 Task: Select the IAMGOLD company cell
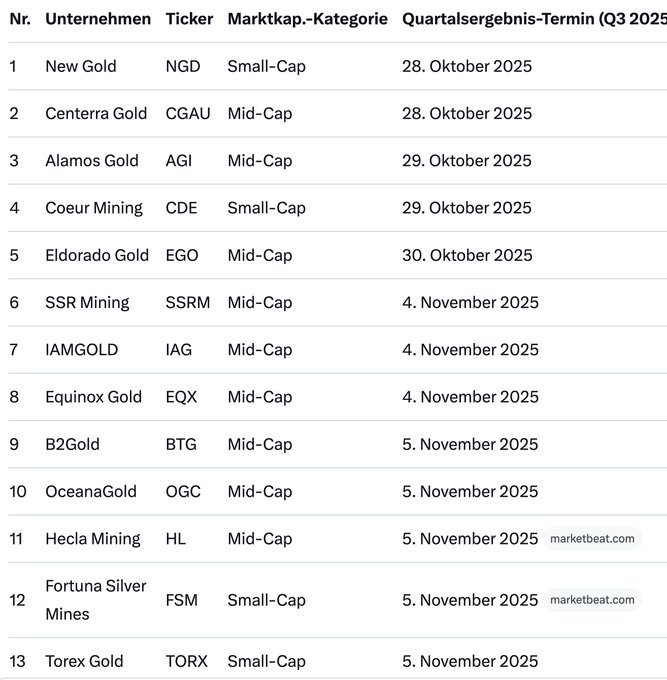[x=82, y=350]
